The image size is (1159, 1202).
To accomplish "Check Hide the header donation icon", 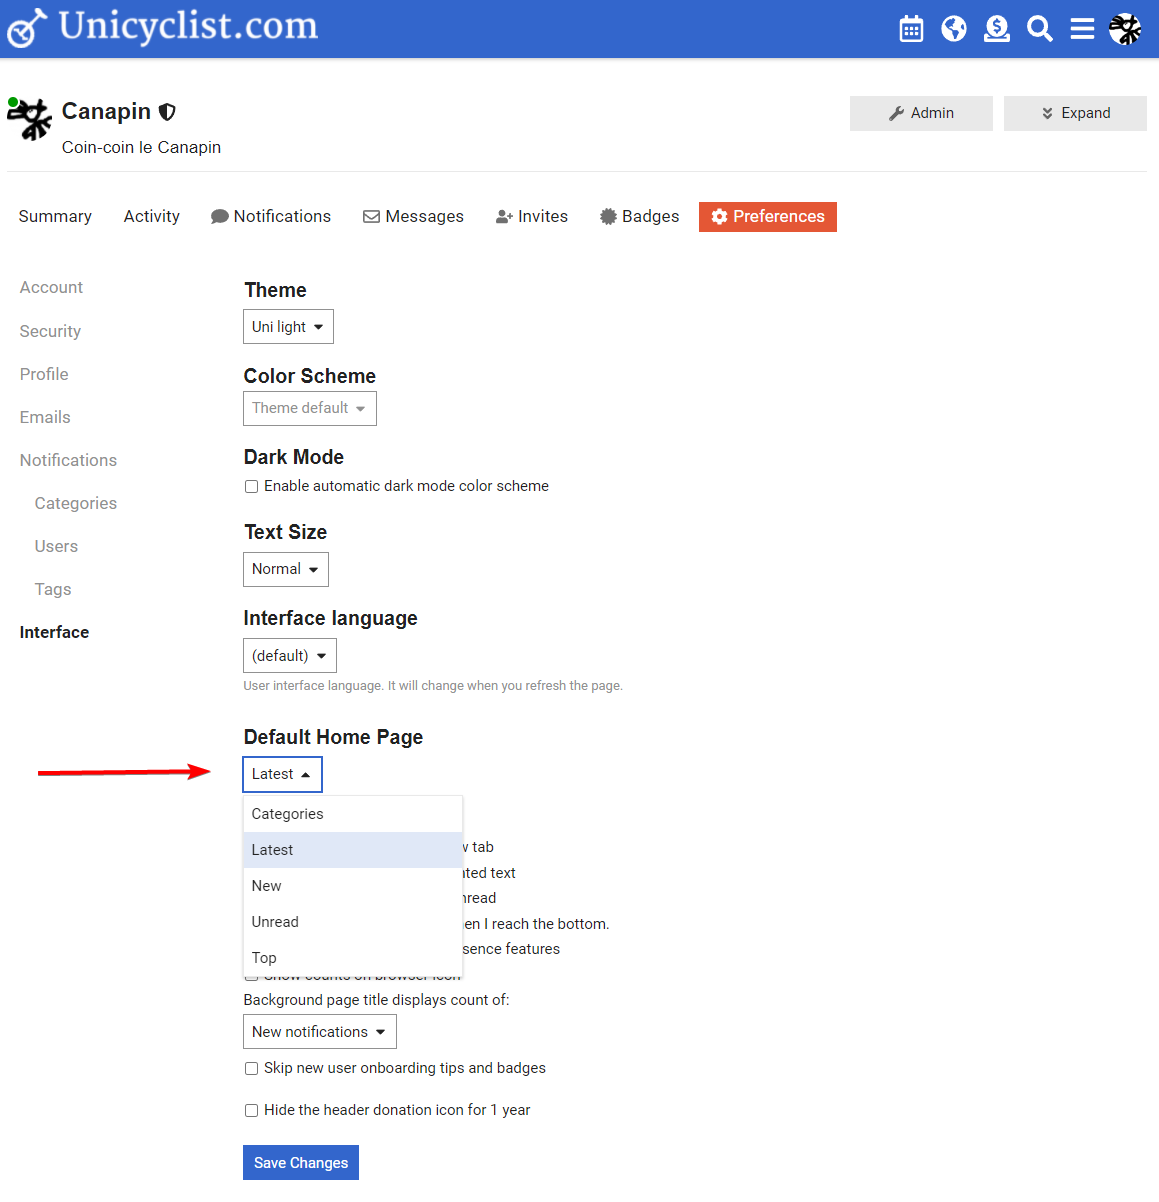I will [252, 1111].
